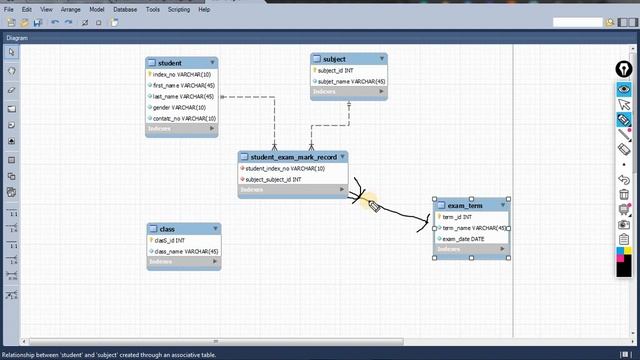Toggle annotation visibility with eye icon
This screenshot has width=640, height=360.
click(x=624, y=89)
